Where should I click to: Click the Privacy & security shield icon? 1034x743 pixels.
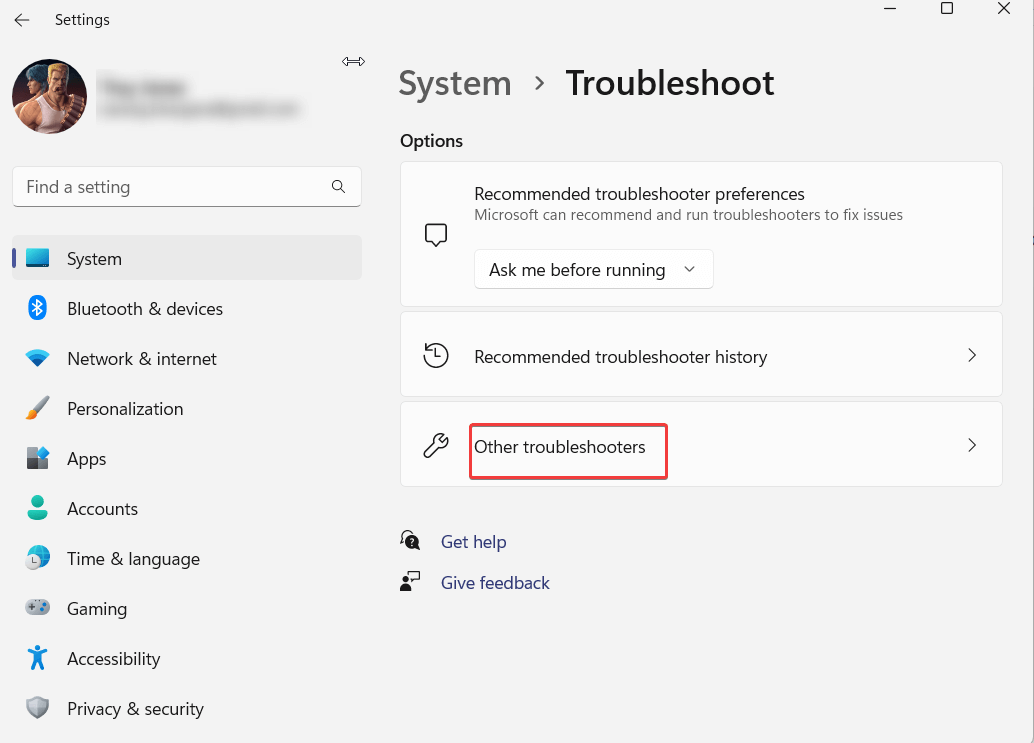37,708
